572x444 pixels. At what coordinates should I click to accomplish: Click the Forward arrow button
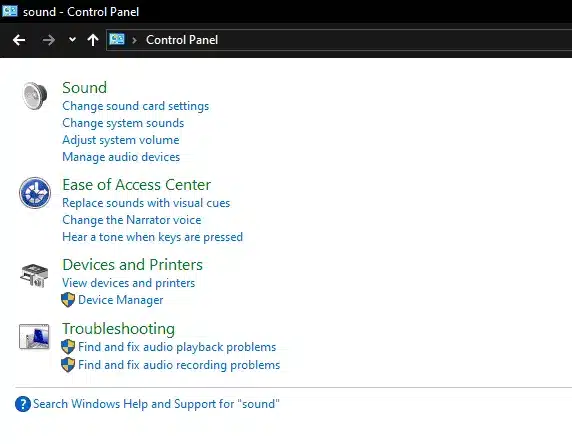(49, 40)
